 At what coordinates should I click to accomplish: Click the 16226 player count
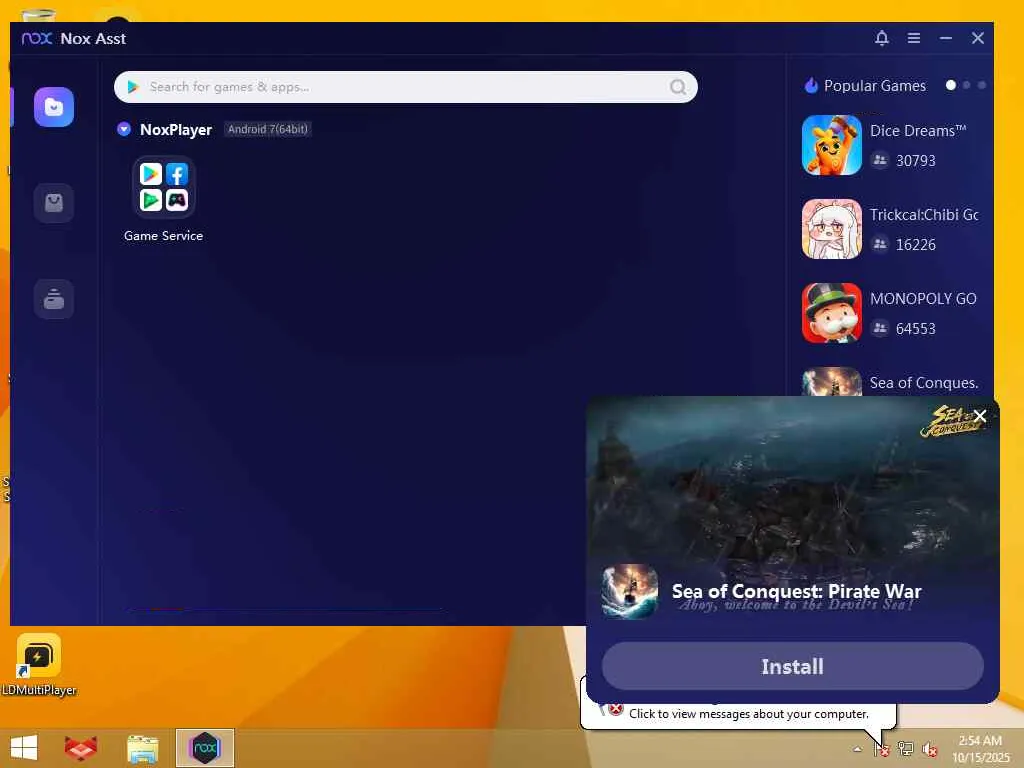(916, 245)
